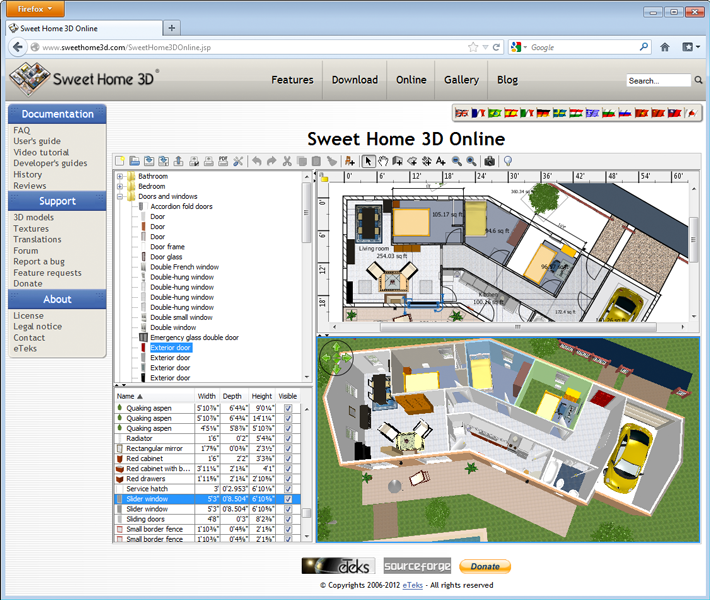Screen dimensions: 710x600
Task: Click the Paste clipboard icon
Action: point(317,161)
